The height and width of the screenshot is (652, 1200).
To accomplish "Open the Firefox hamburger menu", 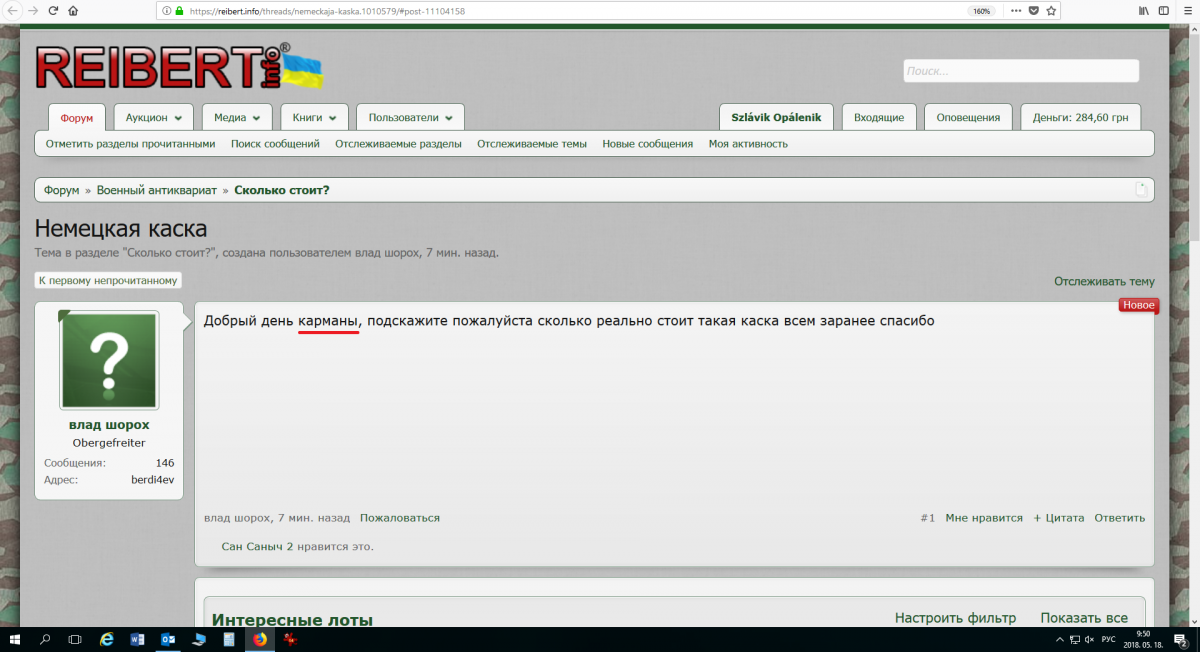I will point(1187,11).
